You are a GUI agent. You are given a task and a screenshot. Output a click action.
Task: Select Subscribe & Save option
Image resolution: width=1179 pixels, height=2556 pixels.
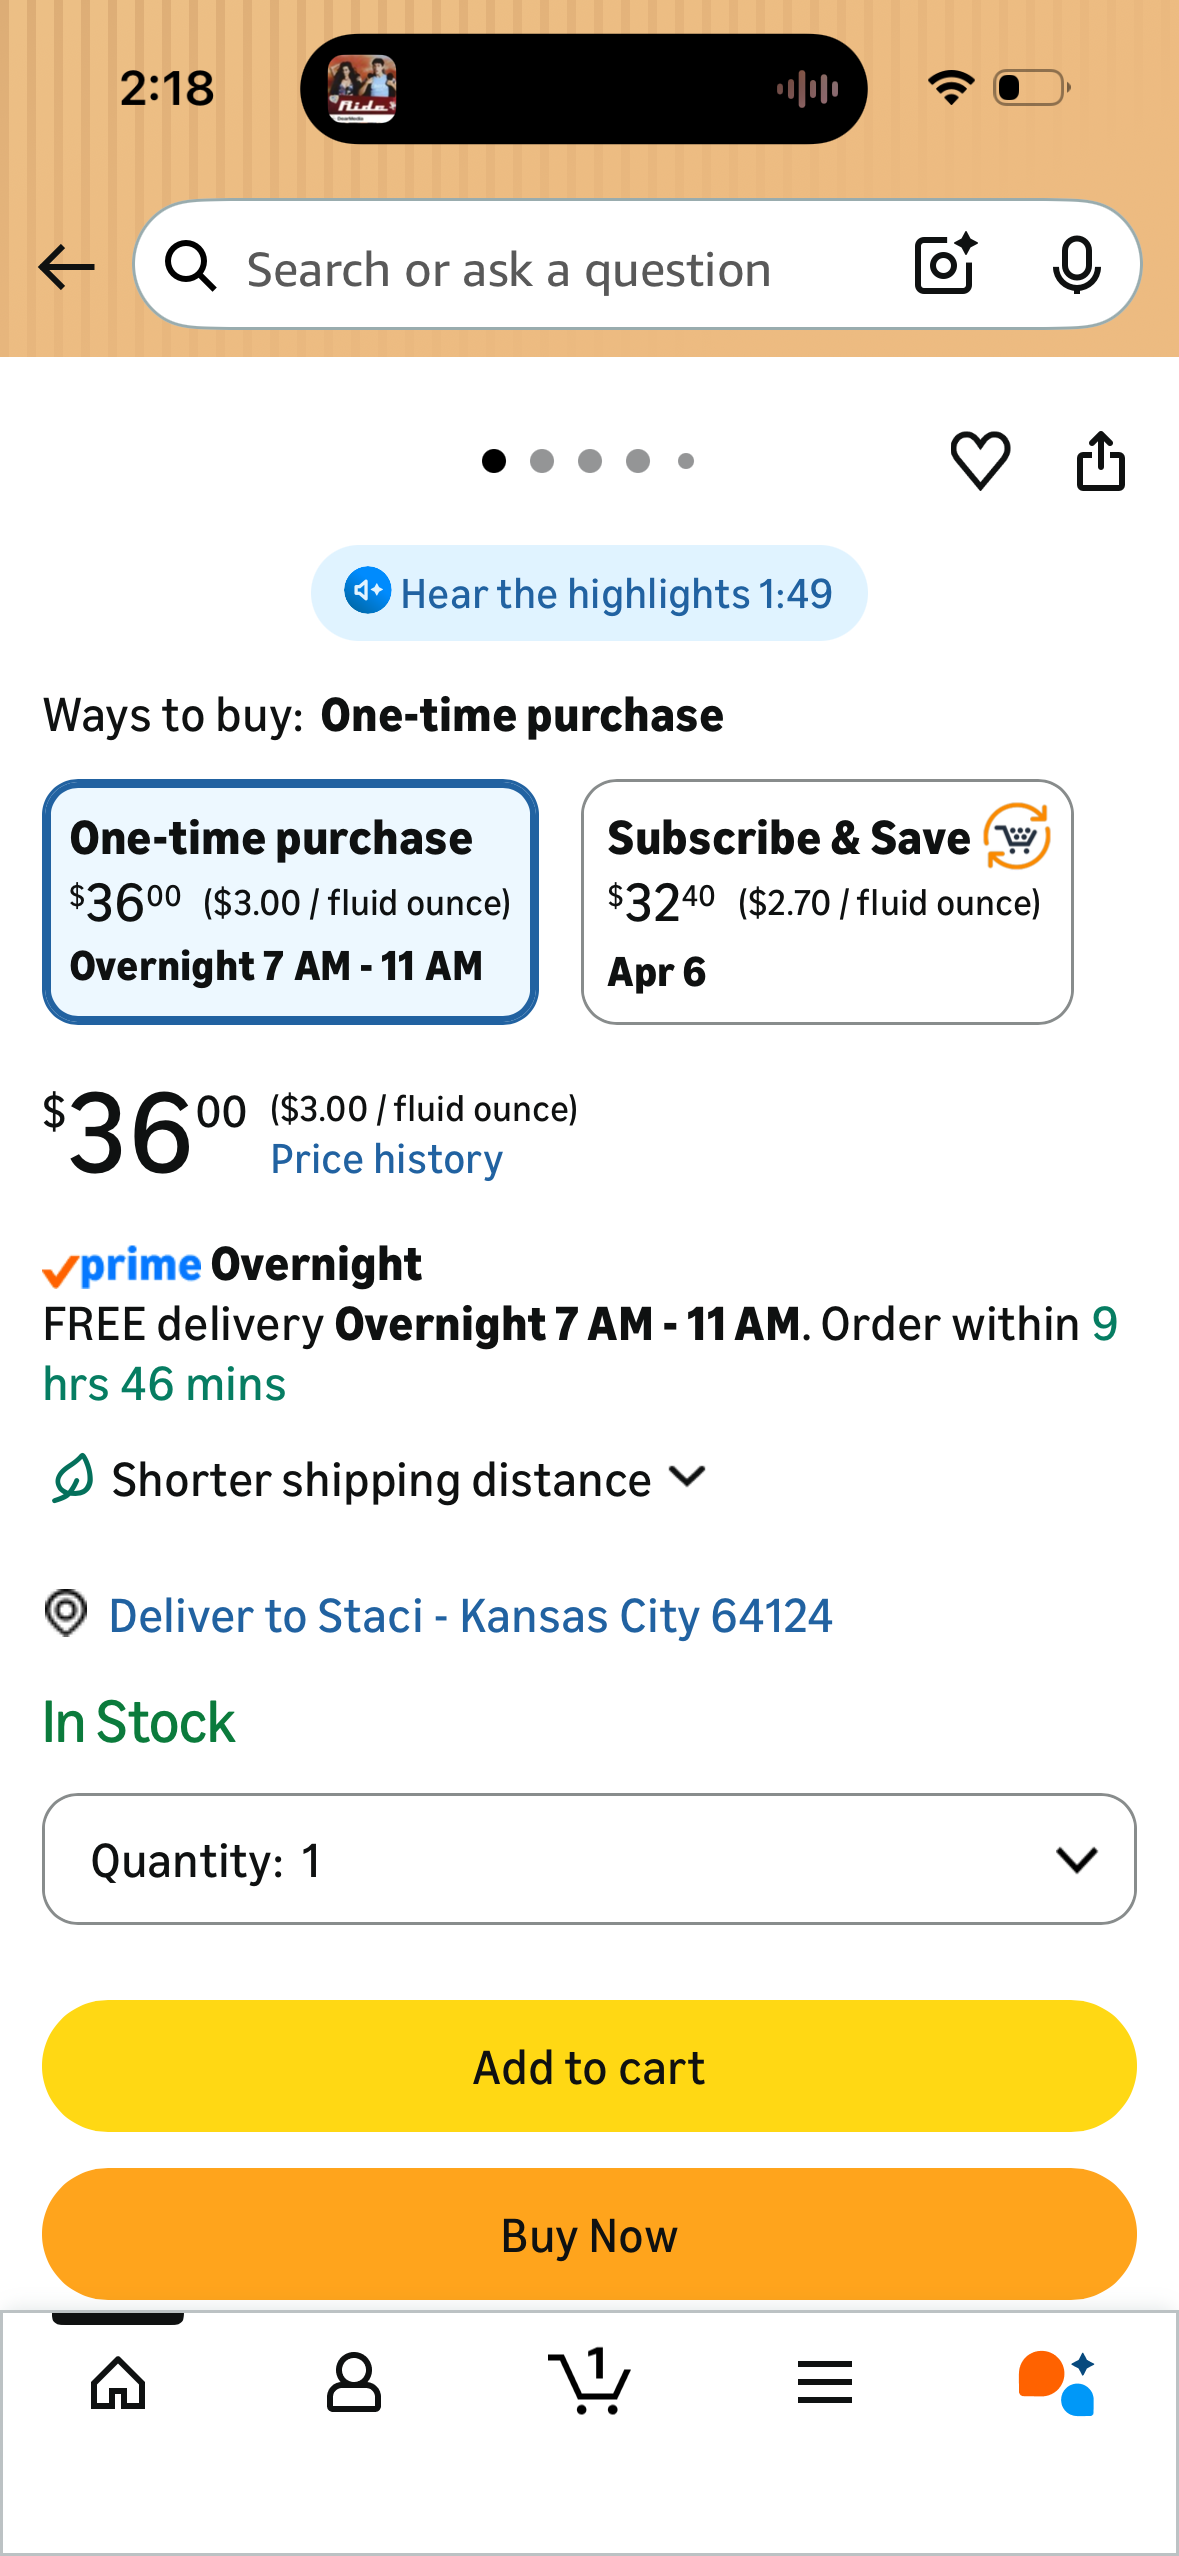coord(827,902)
